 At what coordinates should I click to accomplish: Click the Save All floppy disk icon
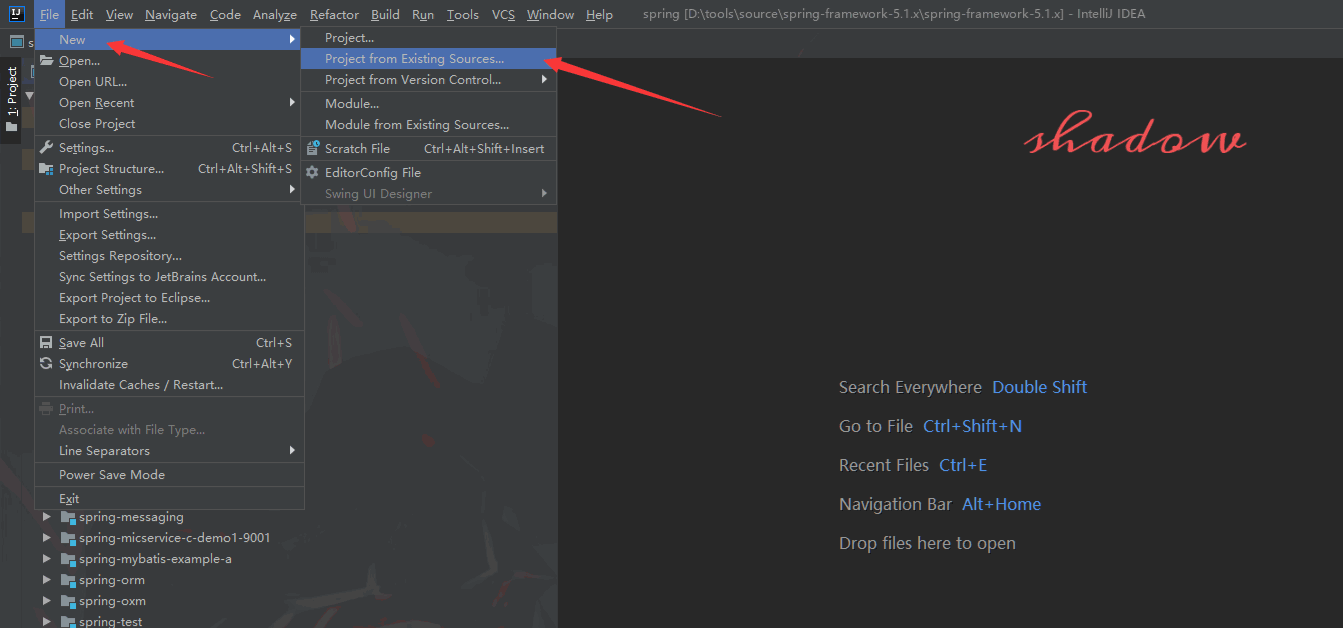tap(46, 342)
